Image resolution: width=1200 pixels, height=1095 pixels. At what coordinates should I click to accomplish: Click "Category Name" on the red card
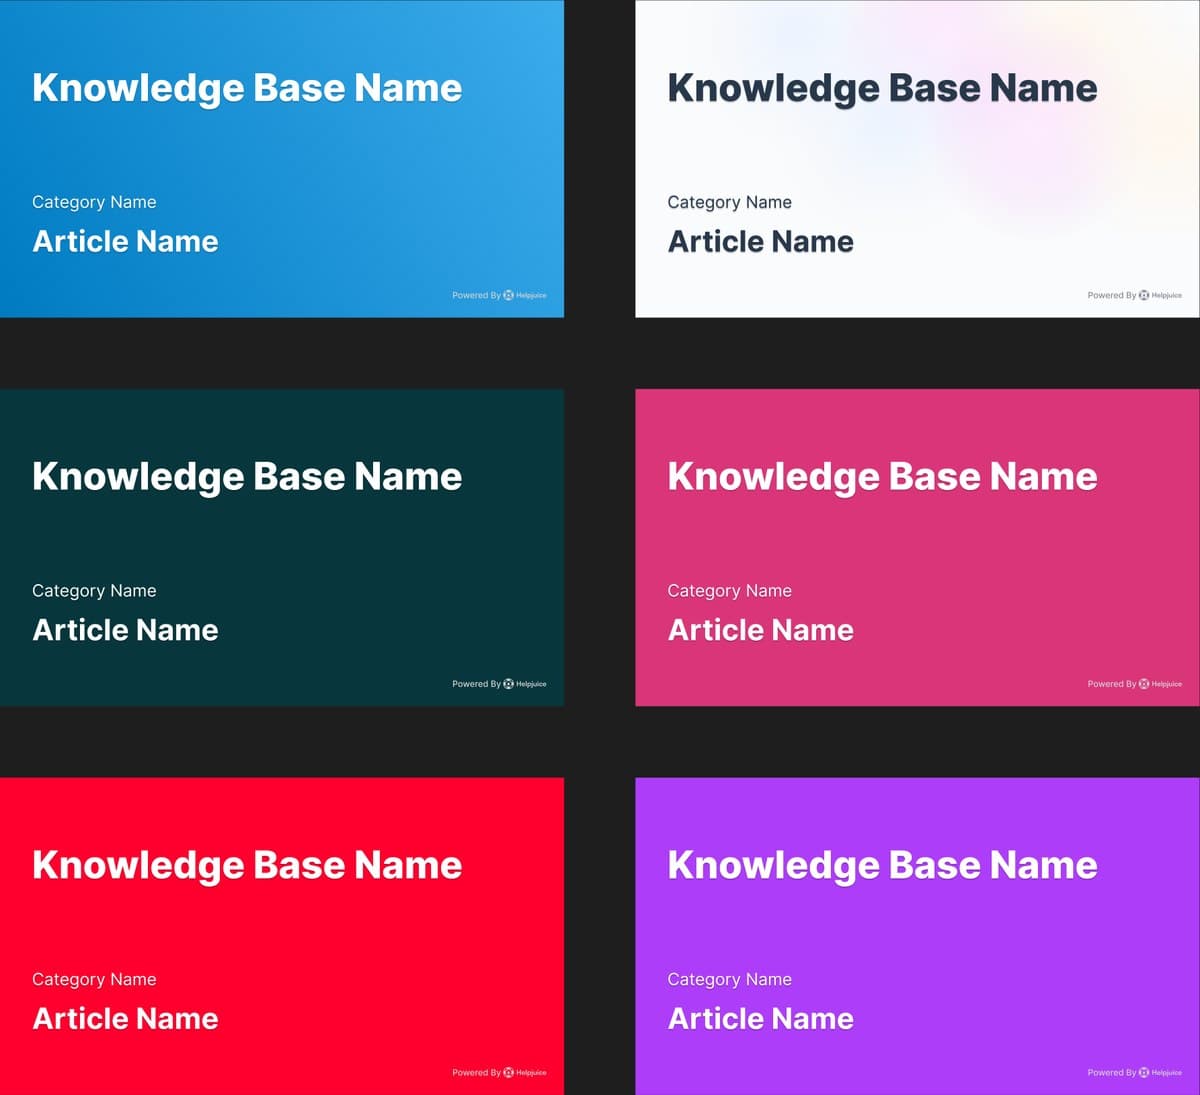[94, 979]
